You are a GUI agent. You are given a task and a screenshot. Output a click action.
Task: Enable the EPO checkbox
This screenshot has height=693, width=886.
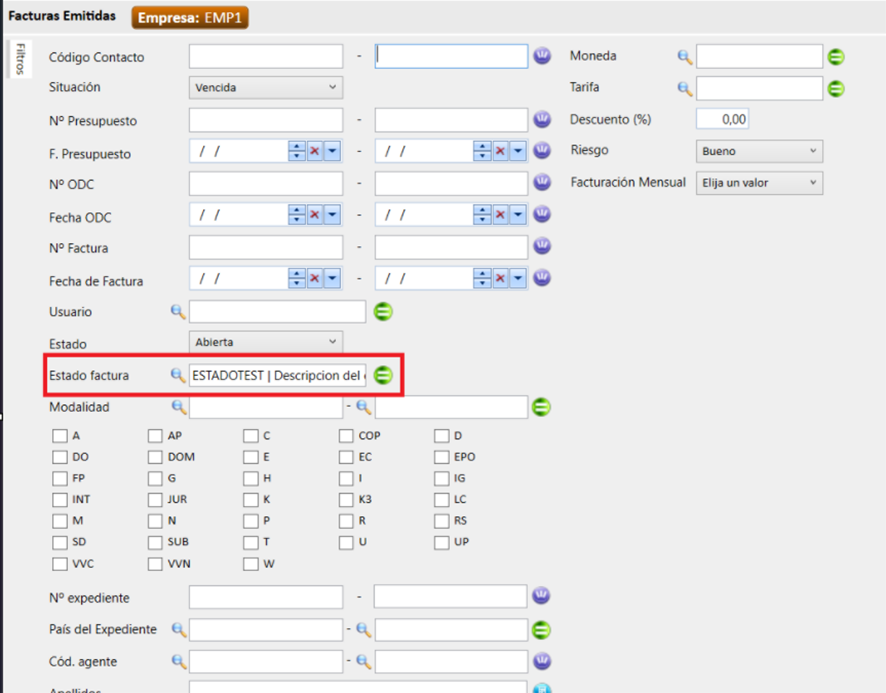coord(441,457)
